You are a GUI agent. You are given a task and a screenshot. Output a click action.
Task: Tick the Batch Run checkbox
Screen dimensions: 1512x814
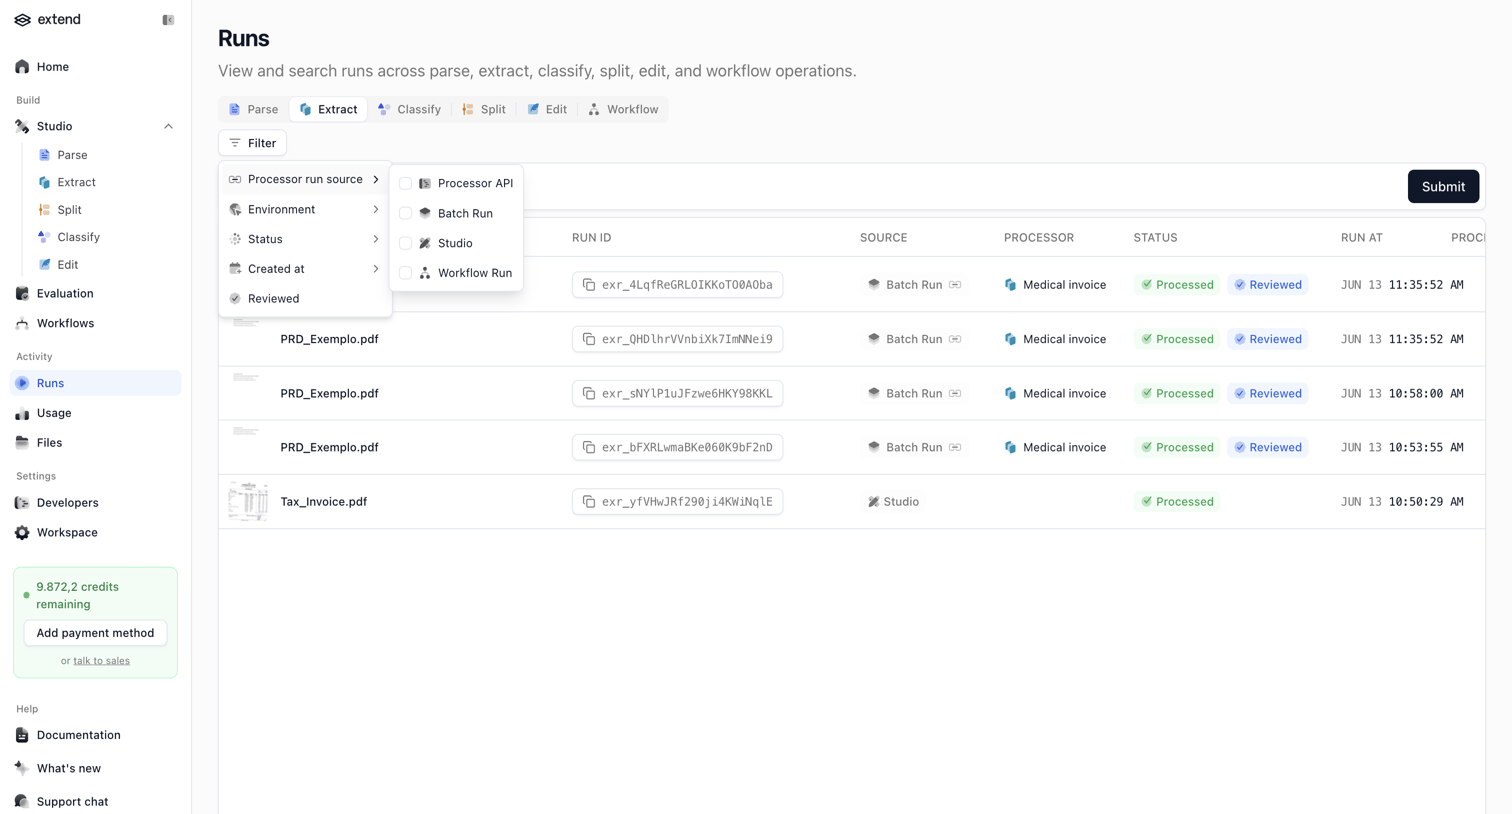pos(405,213)
